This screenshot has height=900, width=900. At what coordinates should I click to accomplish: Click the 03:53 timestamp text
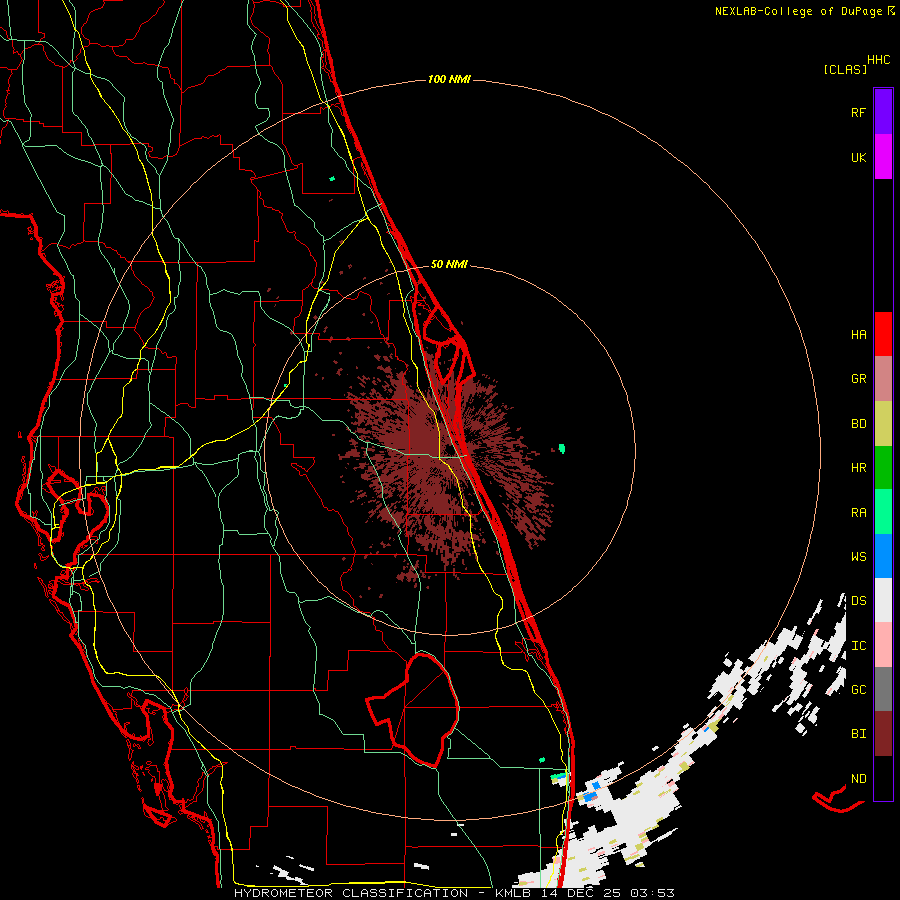pos(651,893)
